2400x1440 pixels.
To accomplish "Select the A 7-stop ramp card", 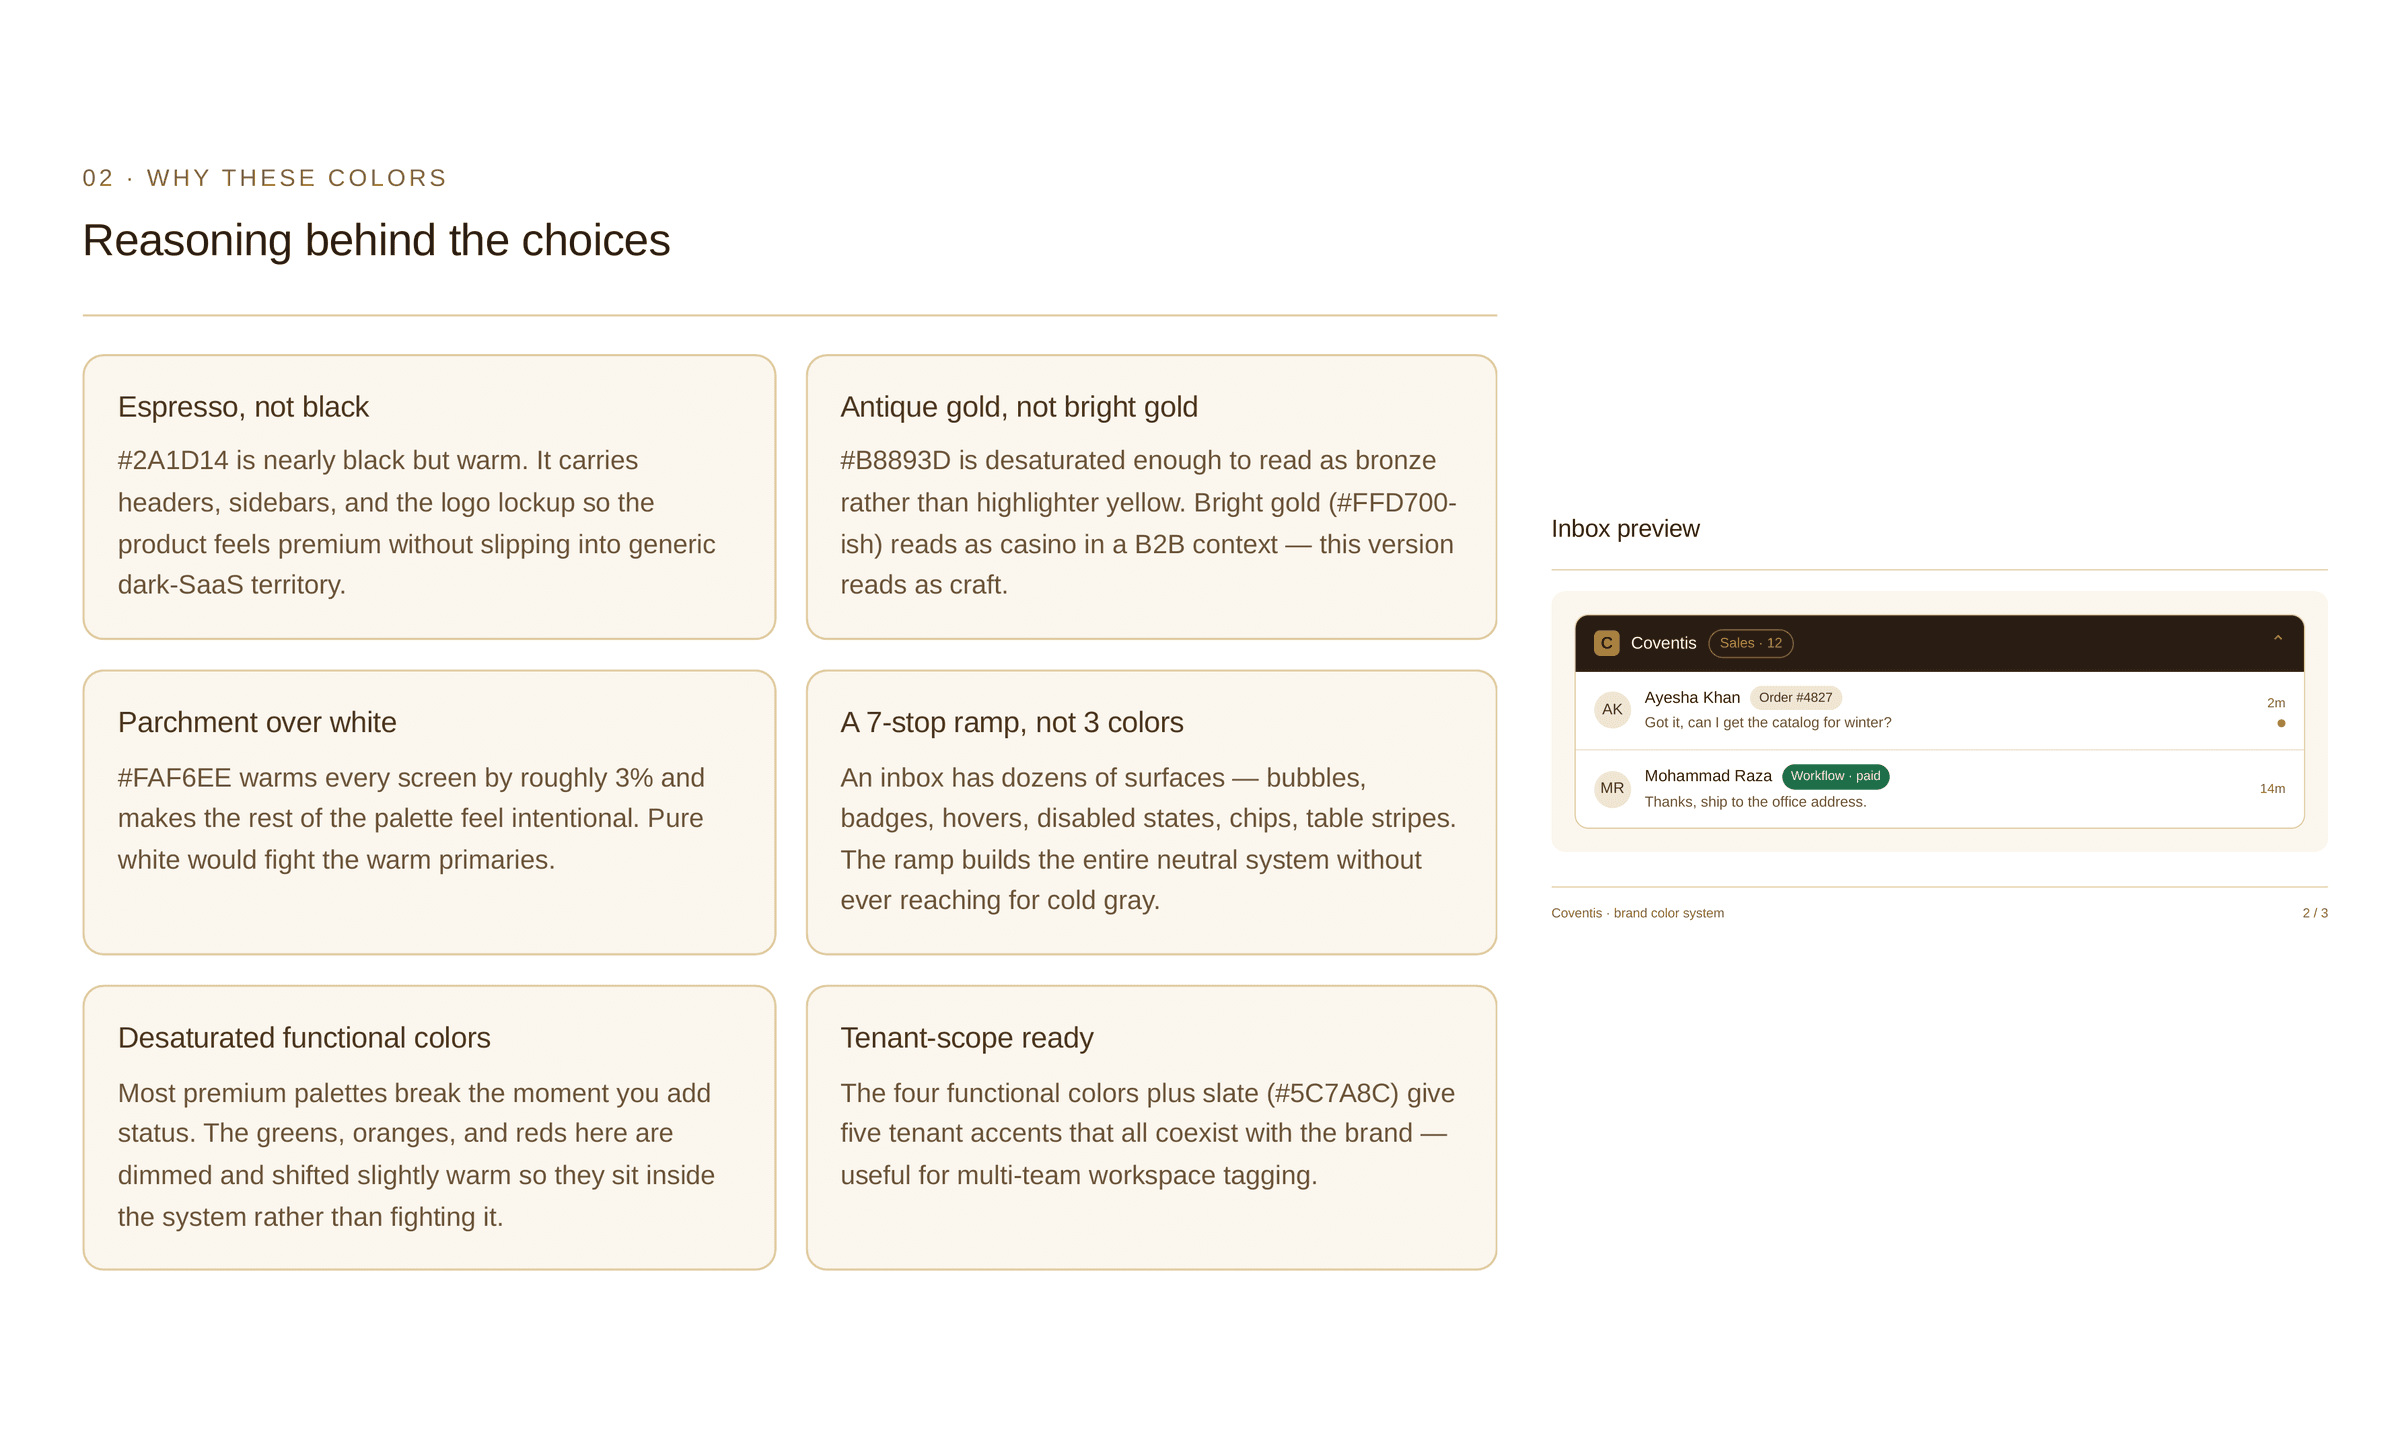I will (x=1151, y=812).
